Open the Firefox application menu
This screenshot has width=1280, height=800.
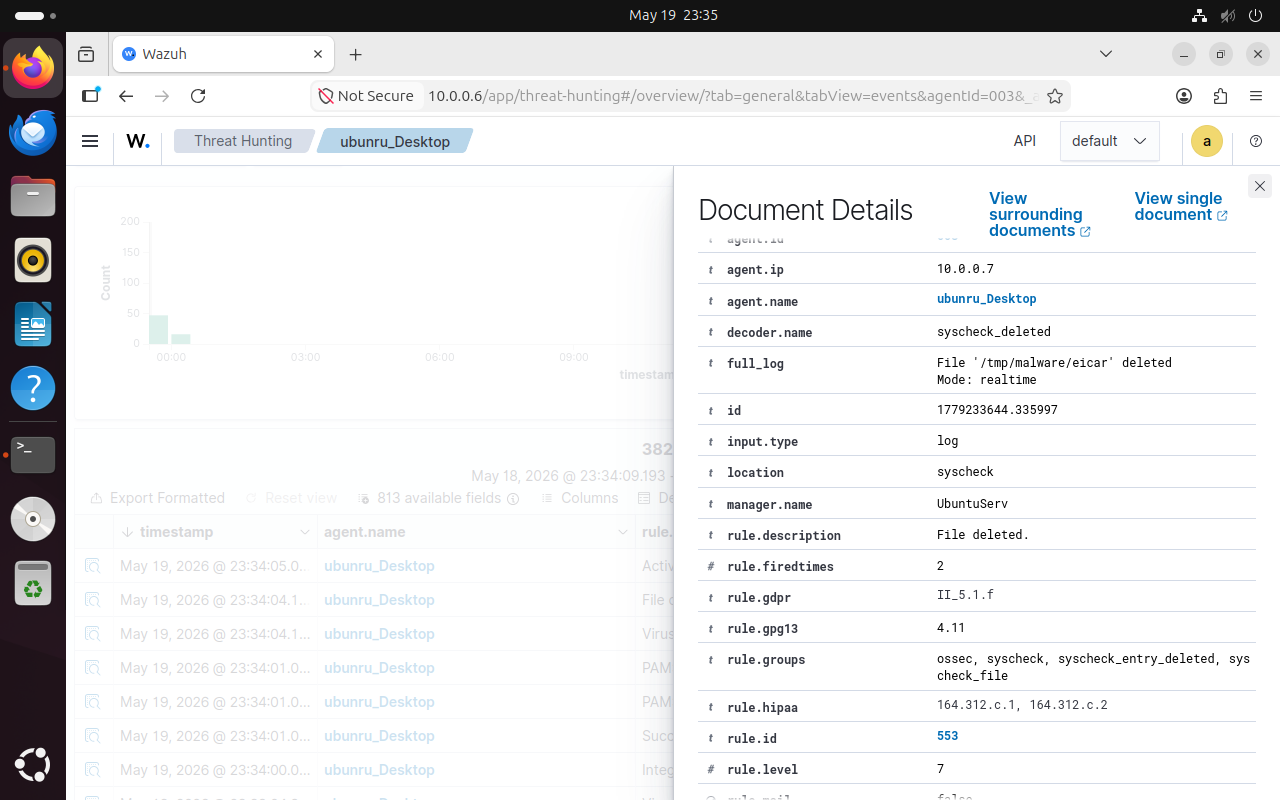[1256, 96]
